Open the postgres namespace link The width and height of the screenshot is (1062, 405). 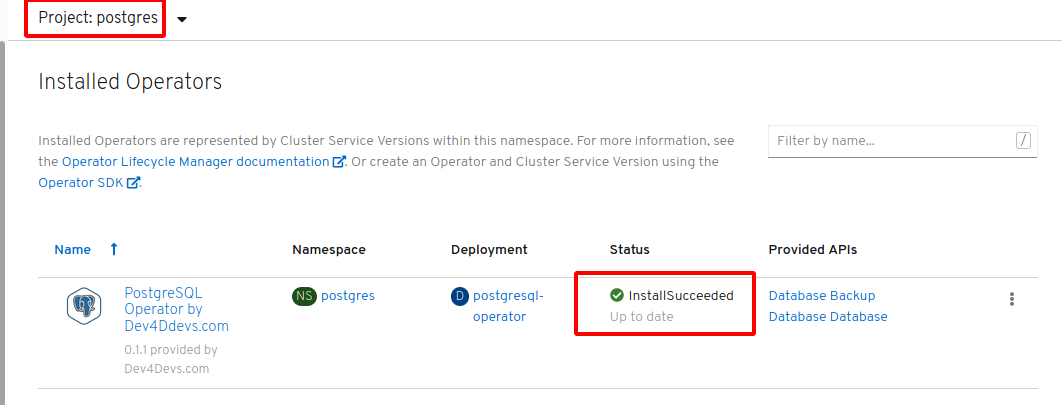(347, 296)
